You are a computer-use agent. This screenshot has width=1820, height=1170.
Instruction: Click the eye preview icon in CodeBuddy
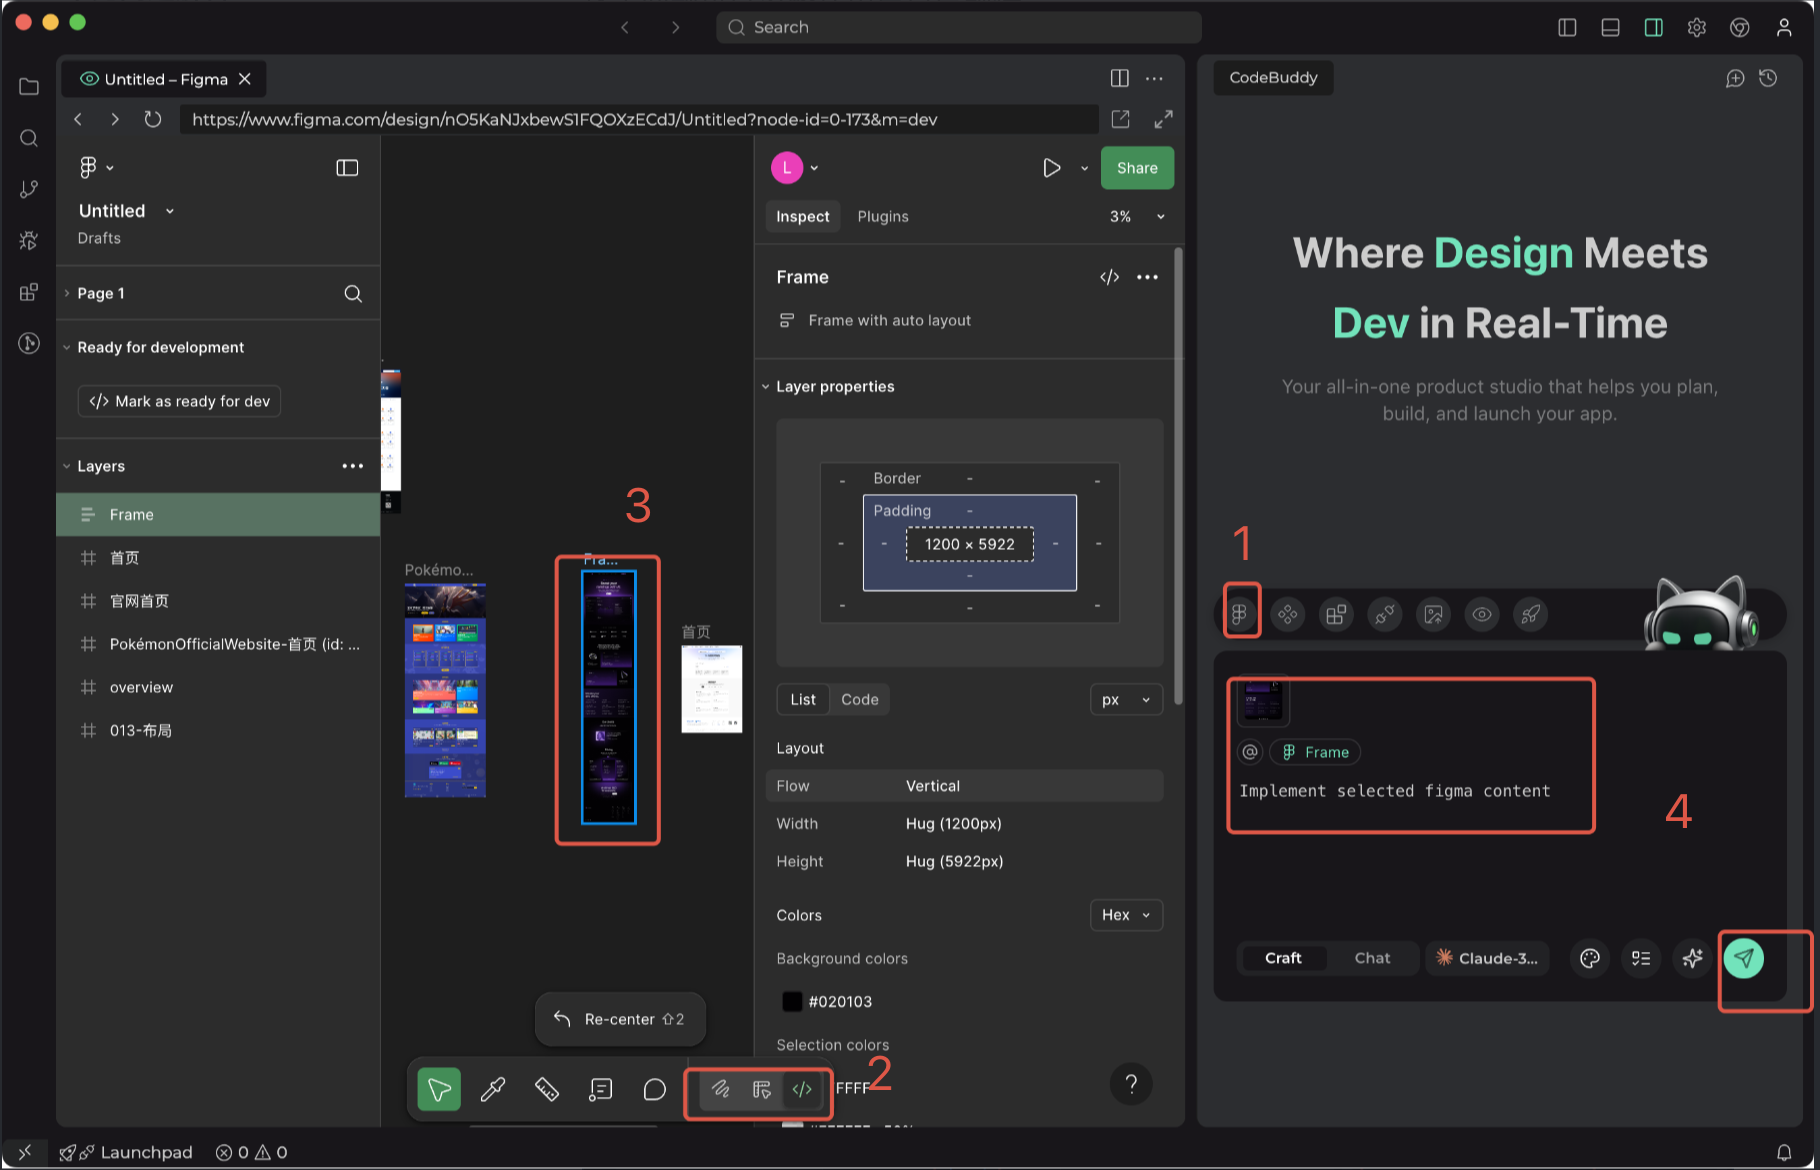1482,614
